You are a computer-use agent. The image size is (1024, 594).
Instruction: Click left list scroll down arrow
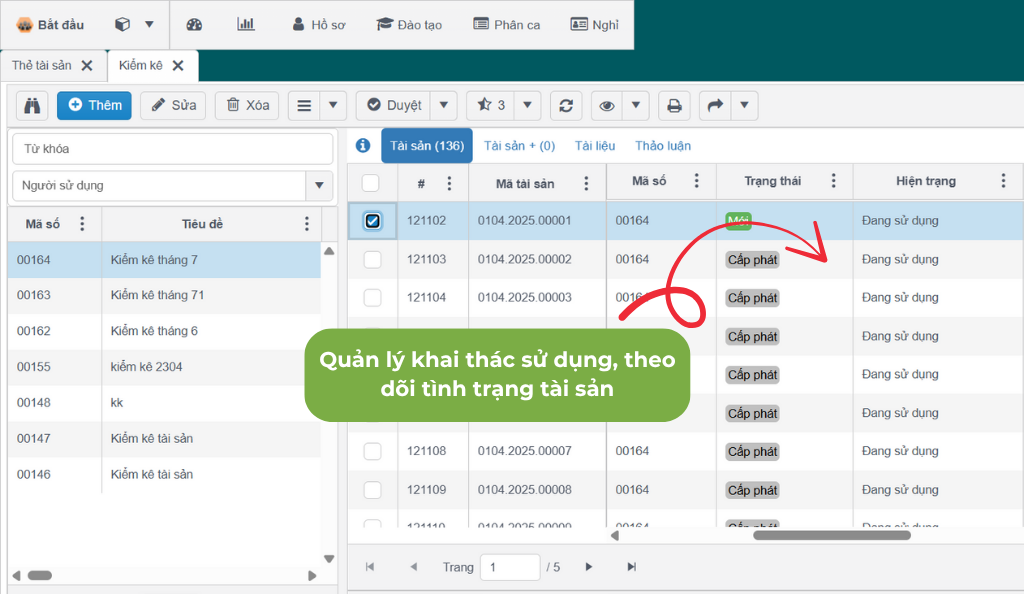329,559
